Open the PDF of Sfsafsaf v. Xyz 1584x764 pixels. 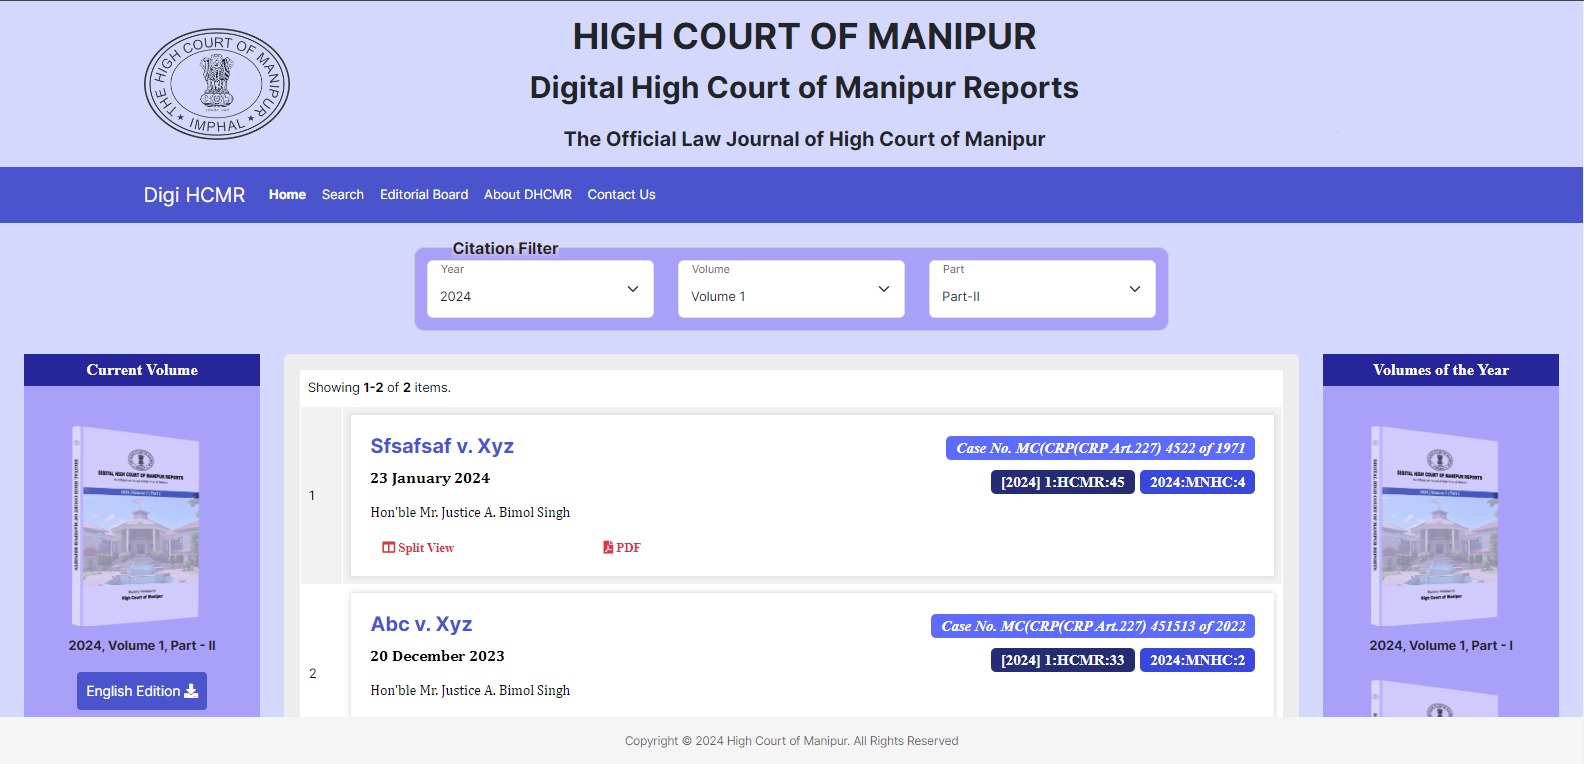(x=622, y=548)
